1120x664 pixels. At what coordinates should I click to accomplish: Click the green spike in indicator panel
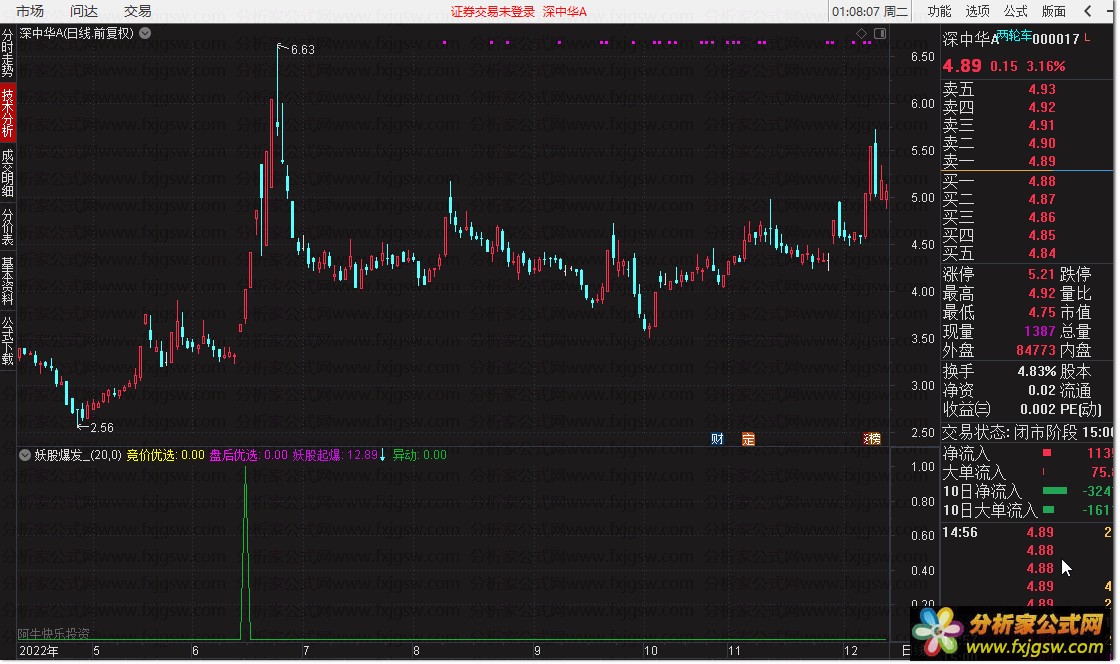tap(246, 553)
